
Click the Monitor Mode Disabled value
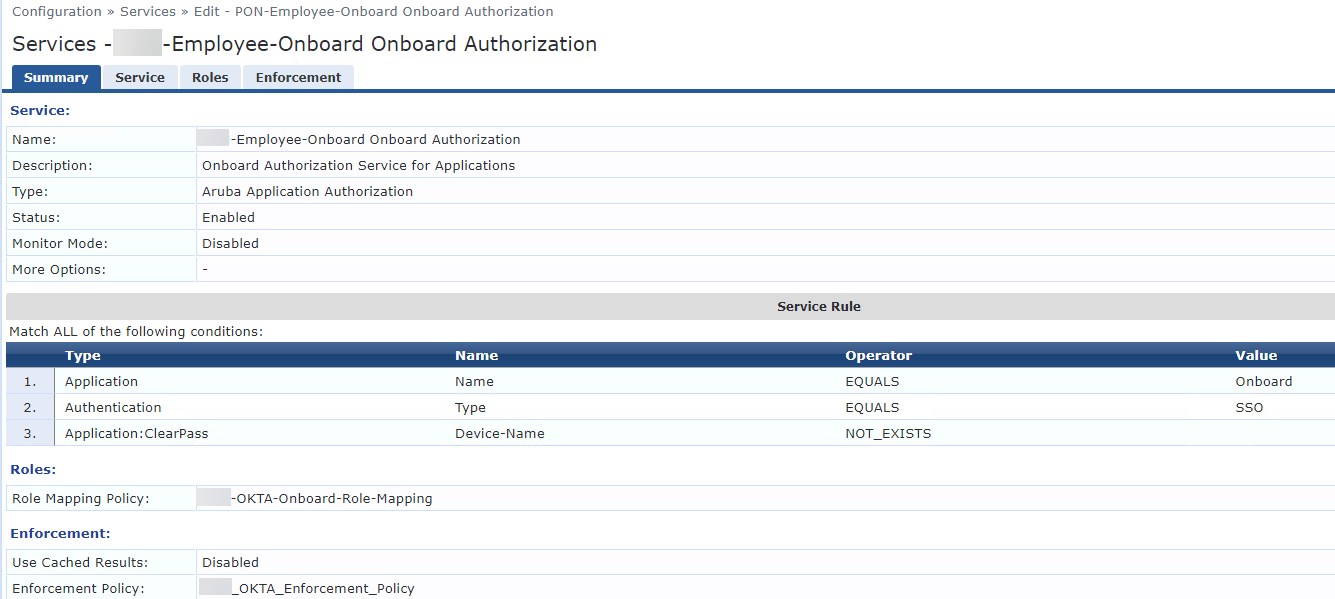point(230,244)
